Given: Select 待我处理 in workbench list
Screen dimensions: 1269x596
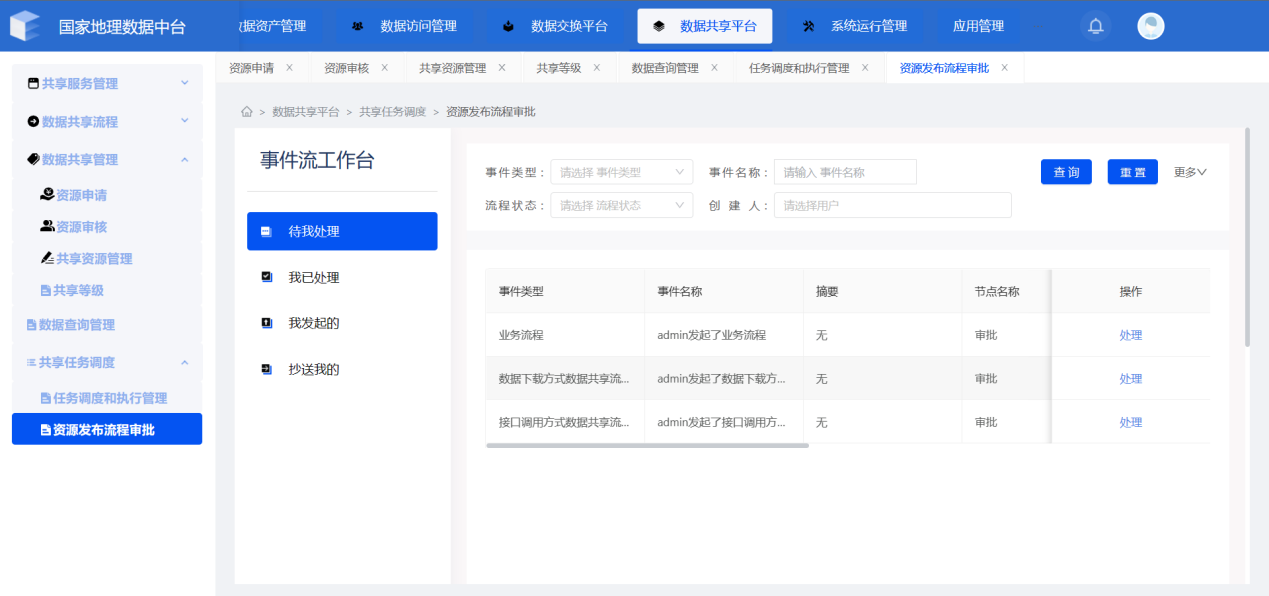Looking at the screenshot, I should (341, 231).
